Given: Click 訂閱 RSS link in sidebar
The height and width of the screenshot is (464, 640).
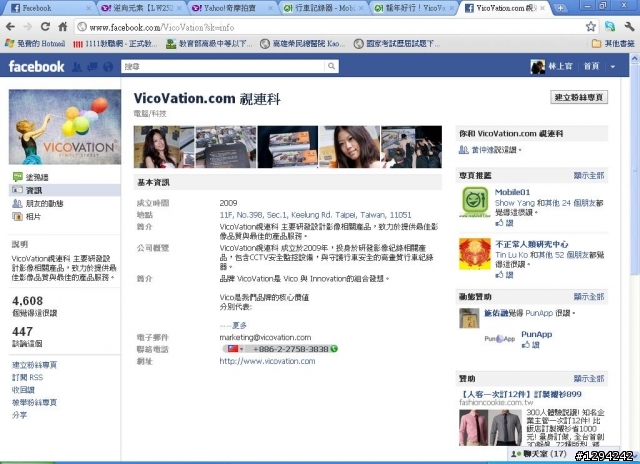Looking at the screenshot, I should point(27,377).
